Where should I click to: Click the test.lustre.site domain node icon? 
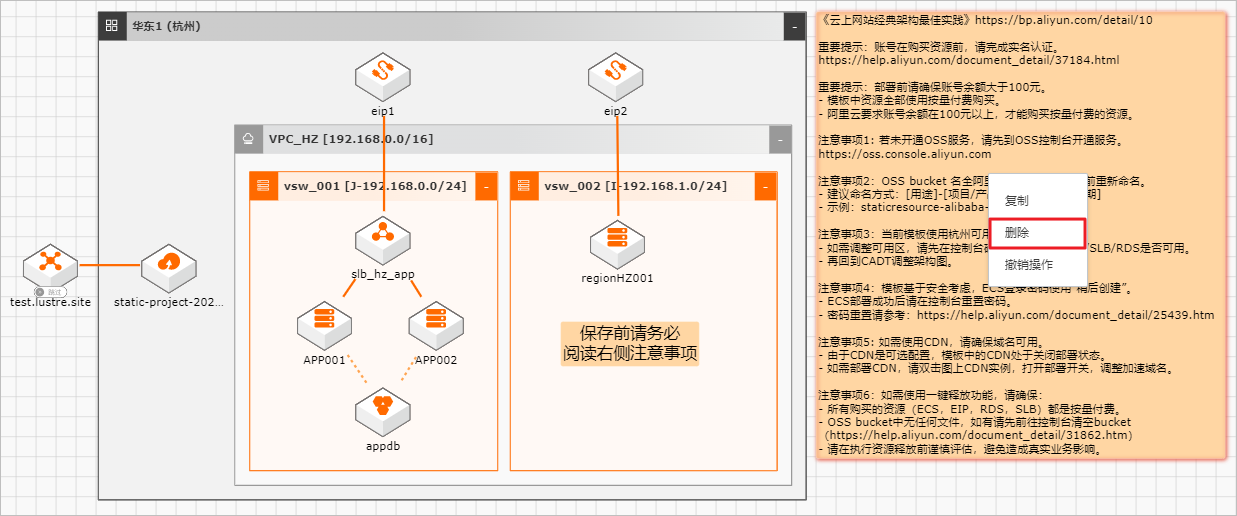tap(50, 266)
